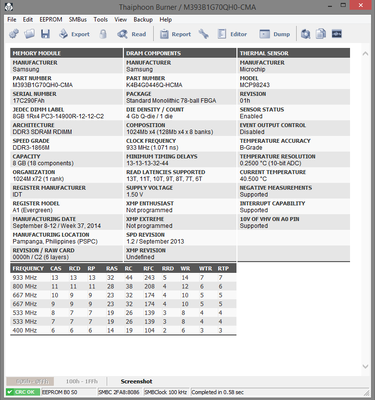Image resolution: width=375 pixels, height=400 pixels.
Task: Show the Dump view
Action: pyautogui.click(x=275, y=34)
